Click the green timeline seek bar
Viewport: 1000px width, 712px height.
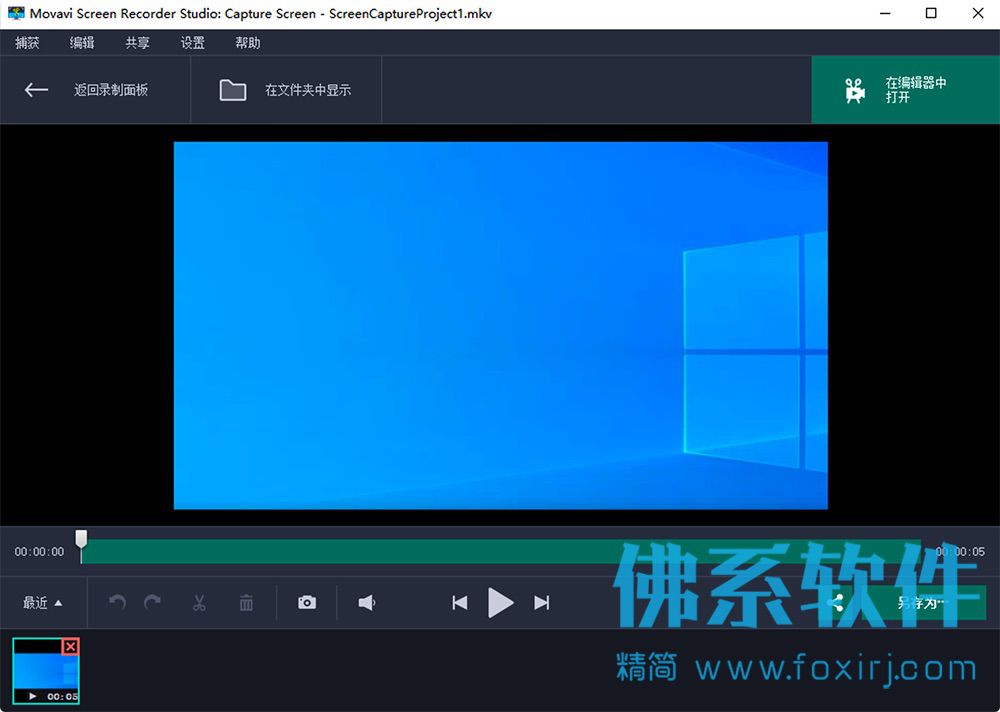[501, 551]
